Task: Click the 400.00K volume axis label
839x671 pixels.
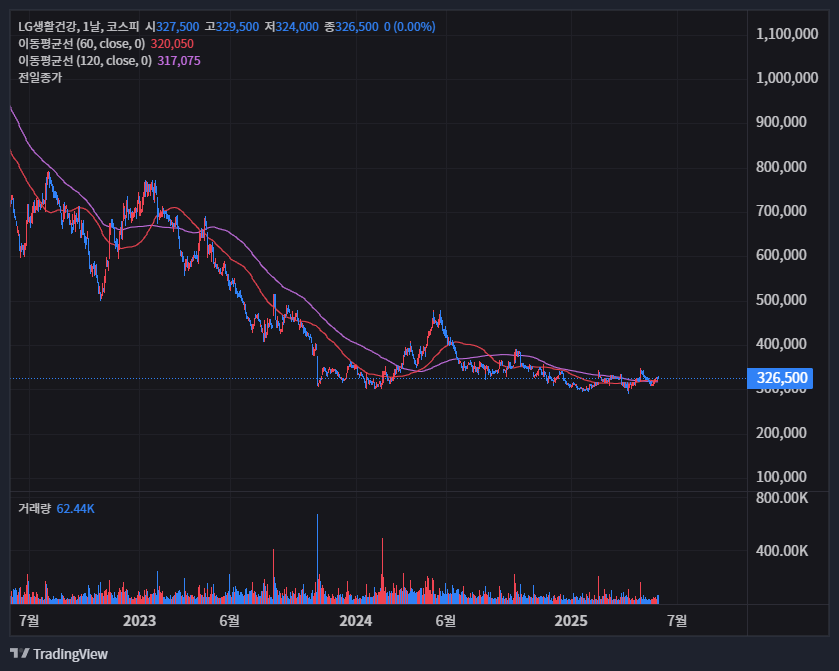Action: click(x=782, y=551)
